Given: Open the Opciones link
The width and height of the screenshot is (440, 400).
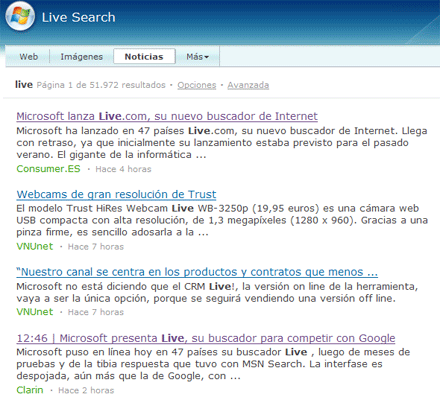Looking at the screenshot, I should (x=197, y=85).
